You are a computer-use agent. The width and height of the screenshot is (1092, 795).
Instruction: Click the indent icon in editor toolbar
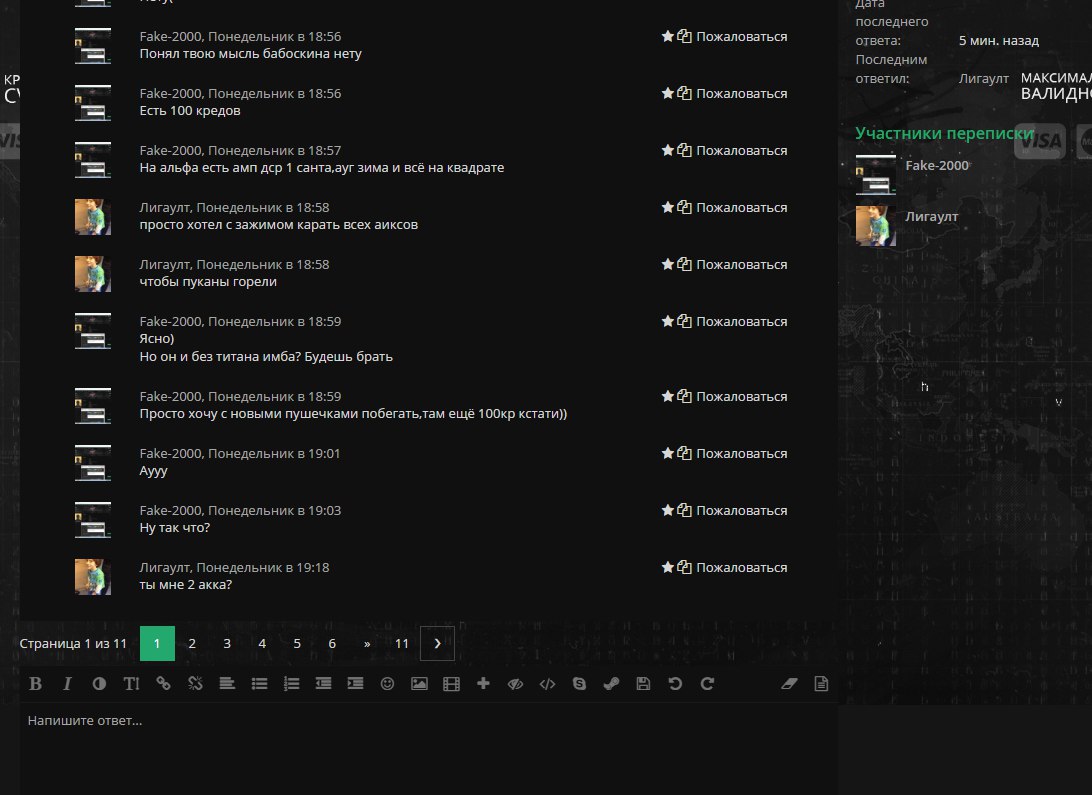(355, 684)
